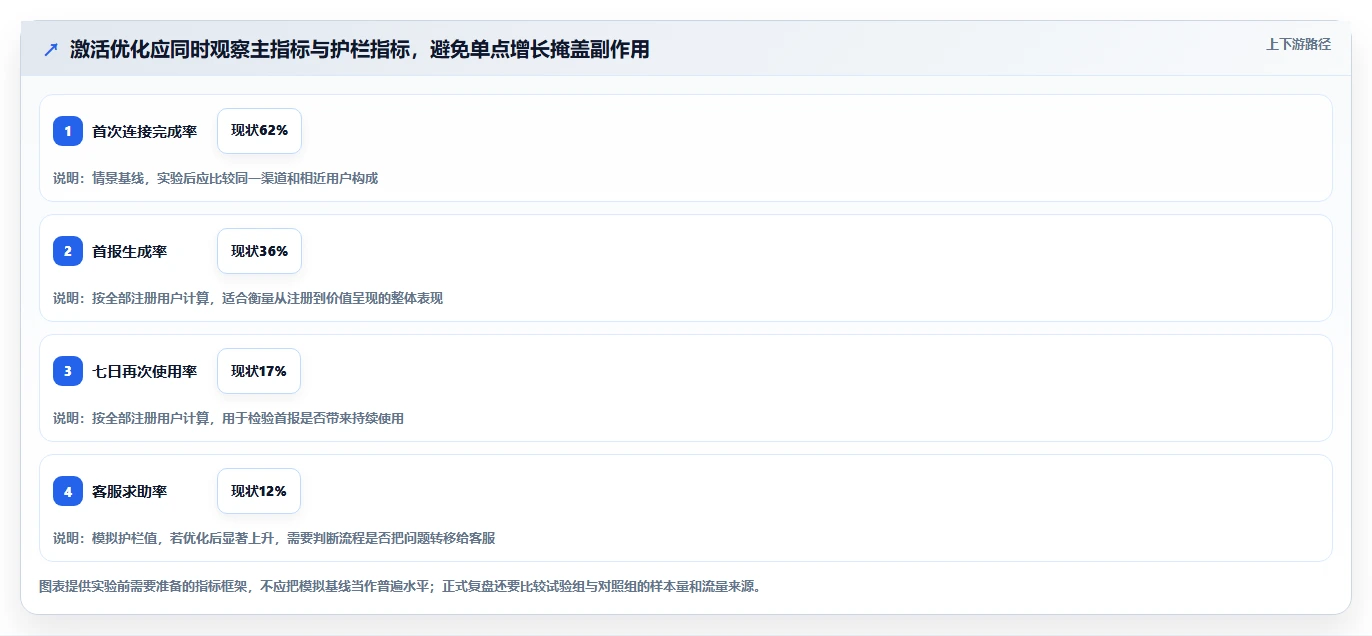
Task: Click the 现状12% value chip
Action: coord(259,491)
